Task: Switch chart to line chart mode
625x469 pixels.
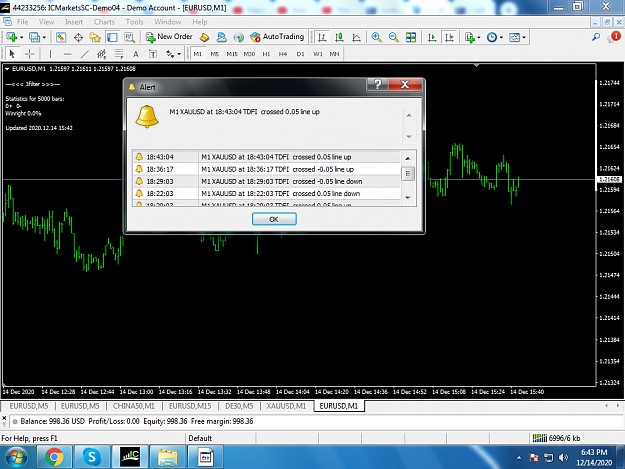Action: (x=356, y=37)
